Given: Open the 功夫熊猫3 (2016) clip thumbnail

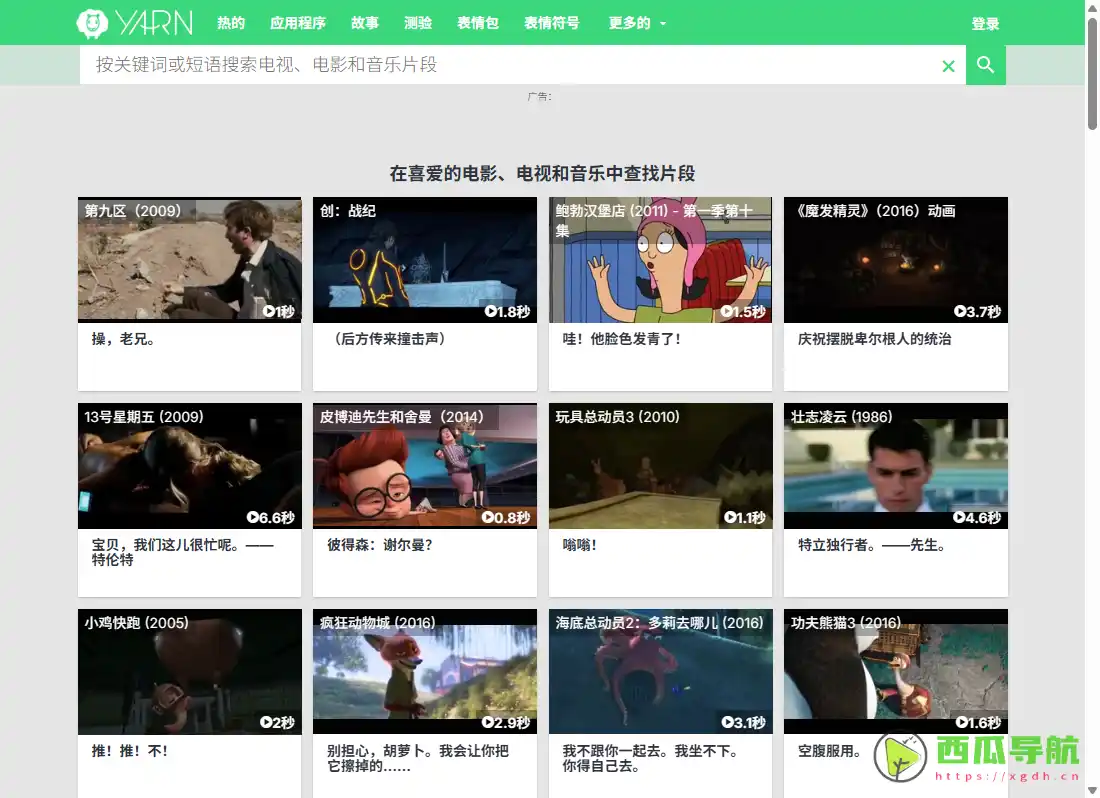Looking at the screenshot, I should 896,672.
